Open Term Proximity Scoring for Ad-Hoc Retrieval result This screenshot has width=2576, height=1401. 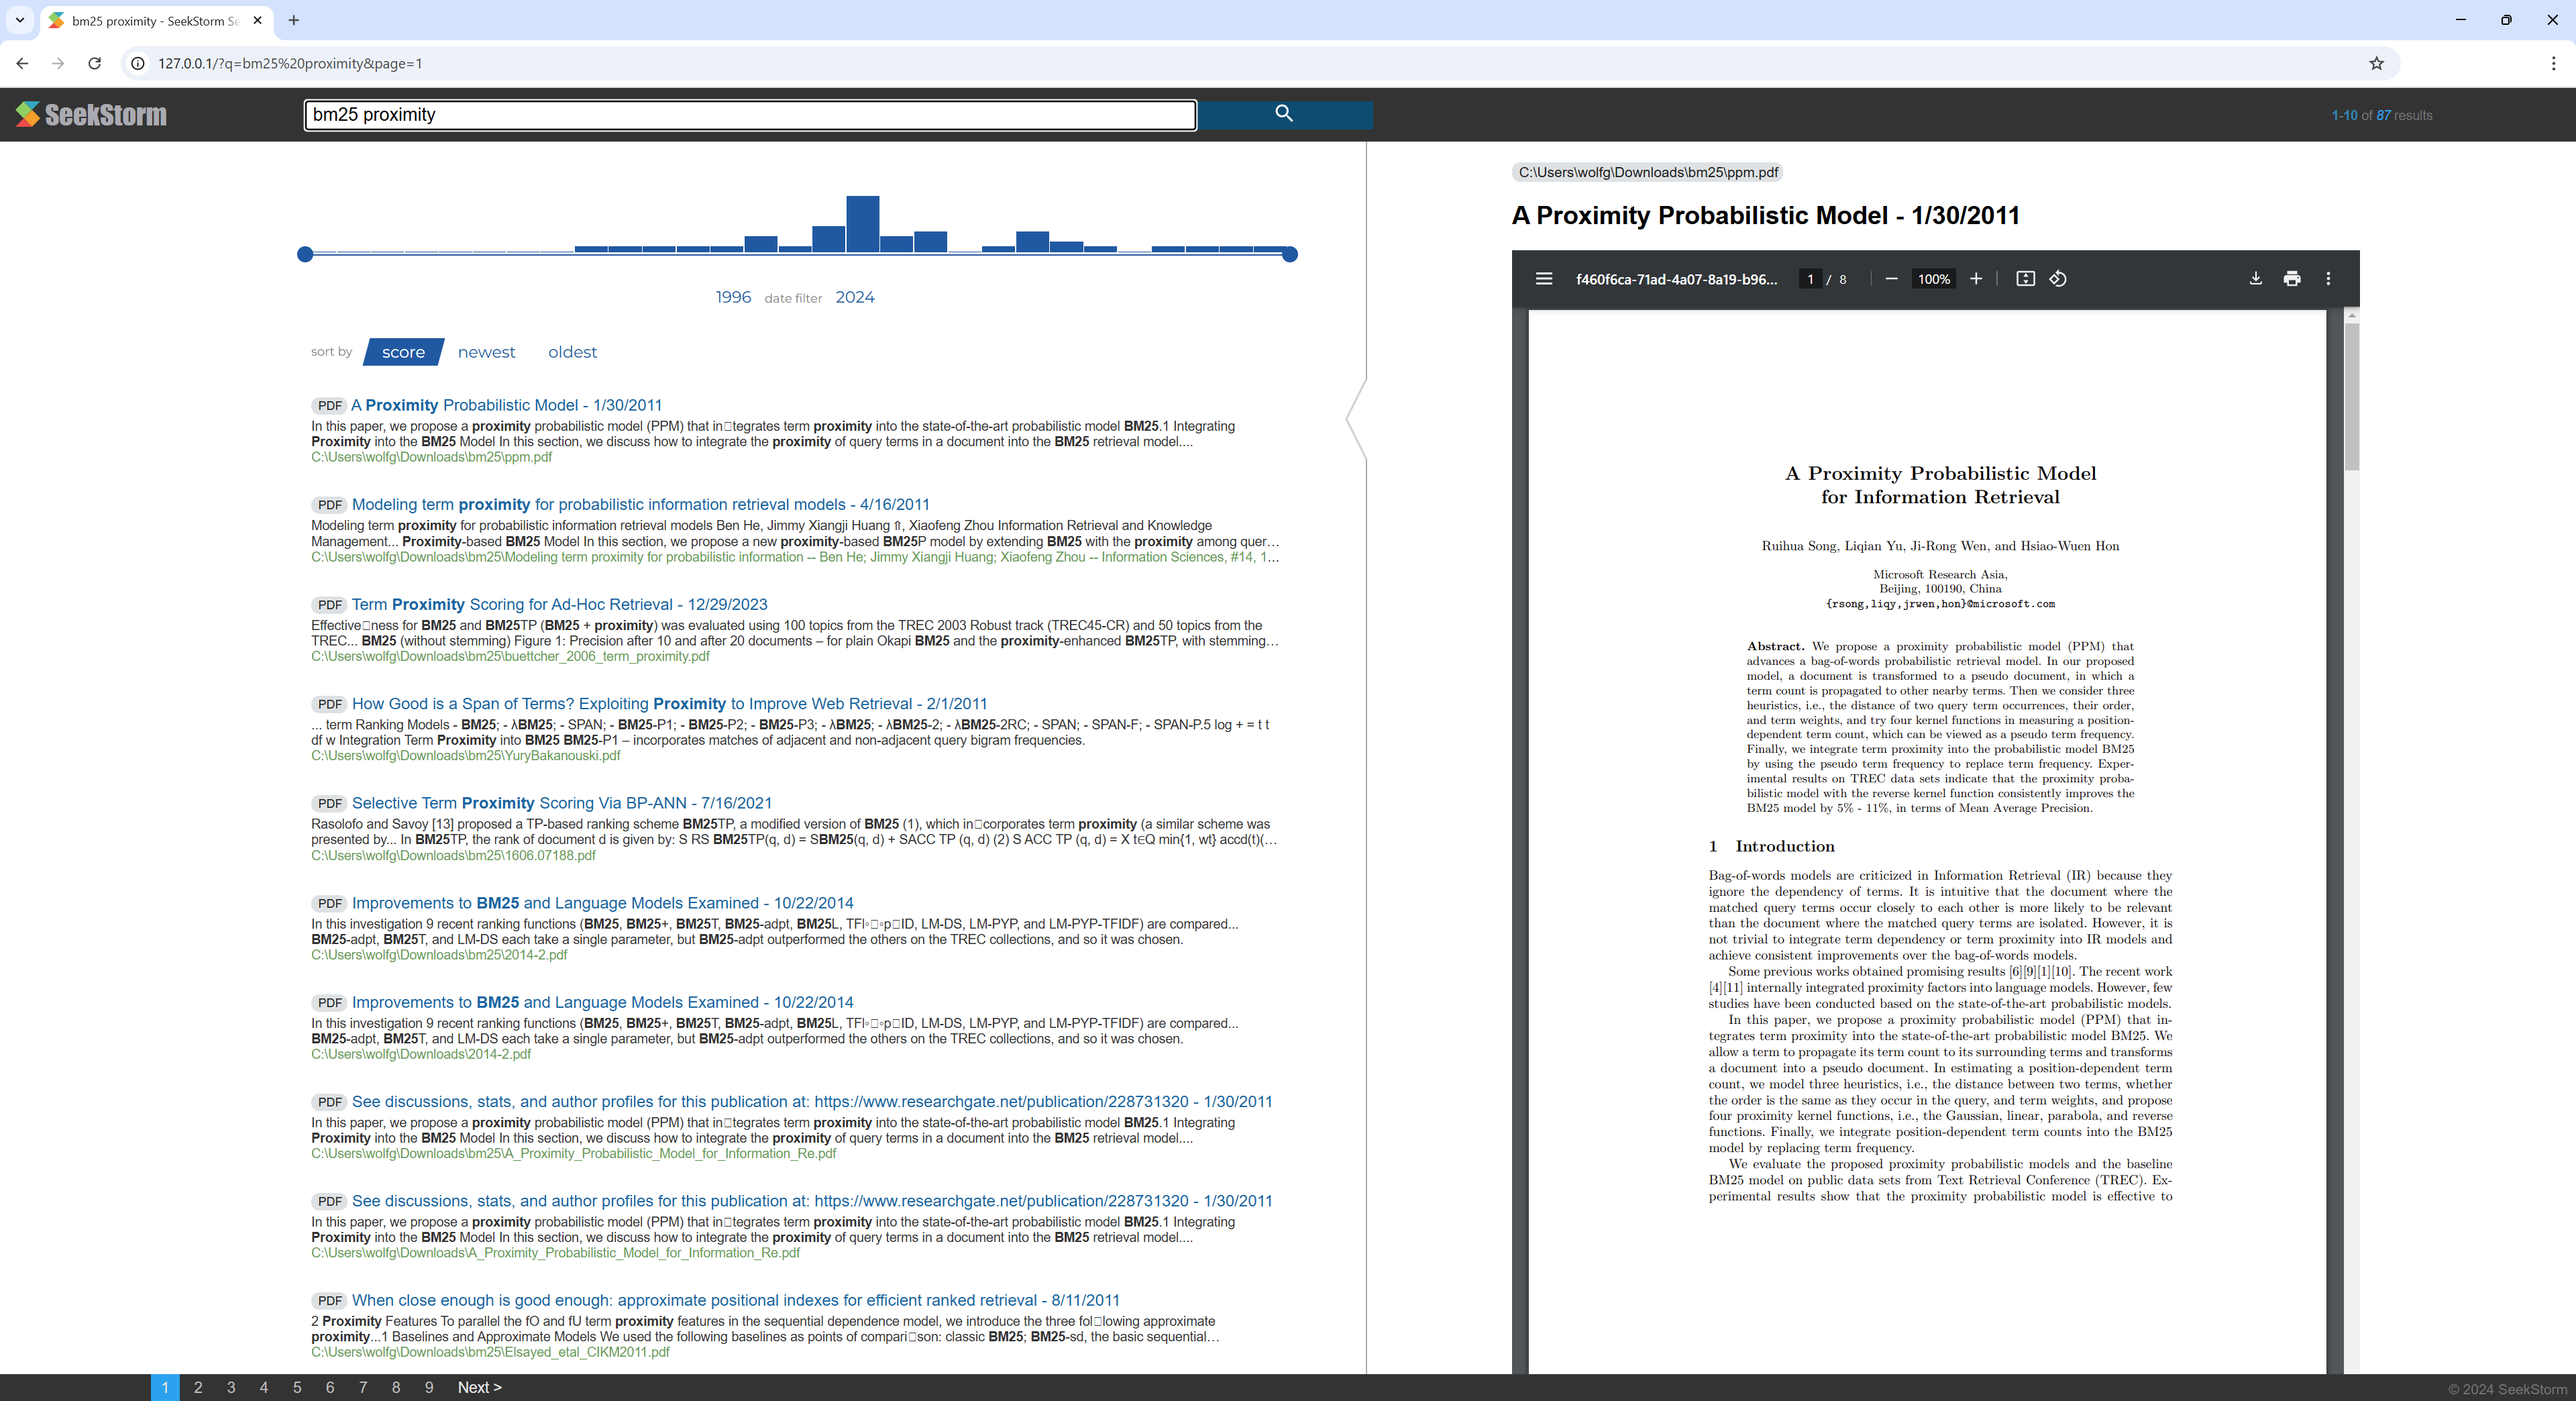(x=559, y=604)
